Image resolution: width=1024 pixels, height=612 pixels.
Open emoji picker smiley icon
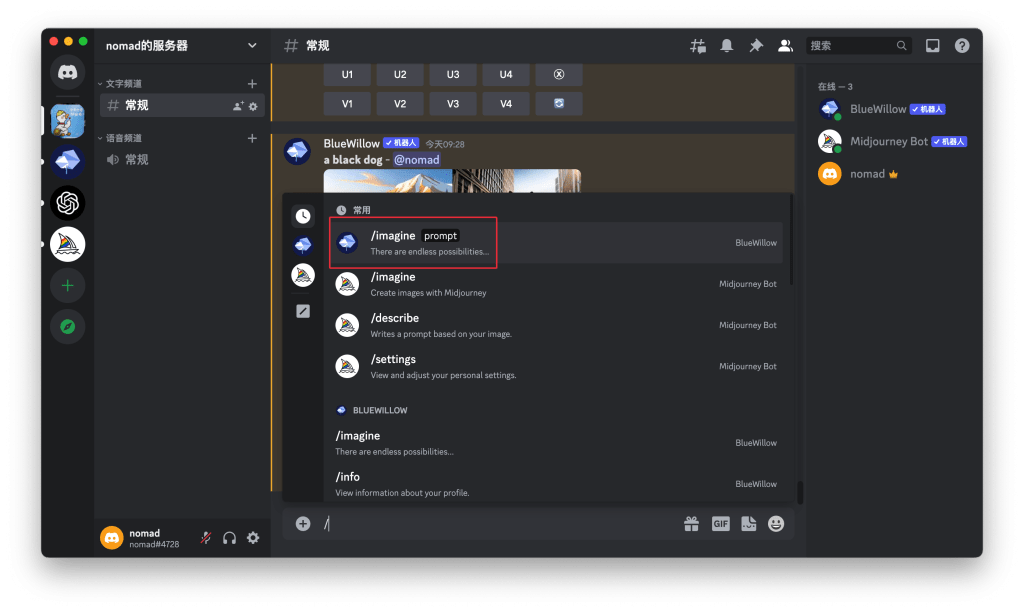pos(776,524)
